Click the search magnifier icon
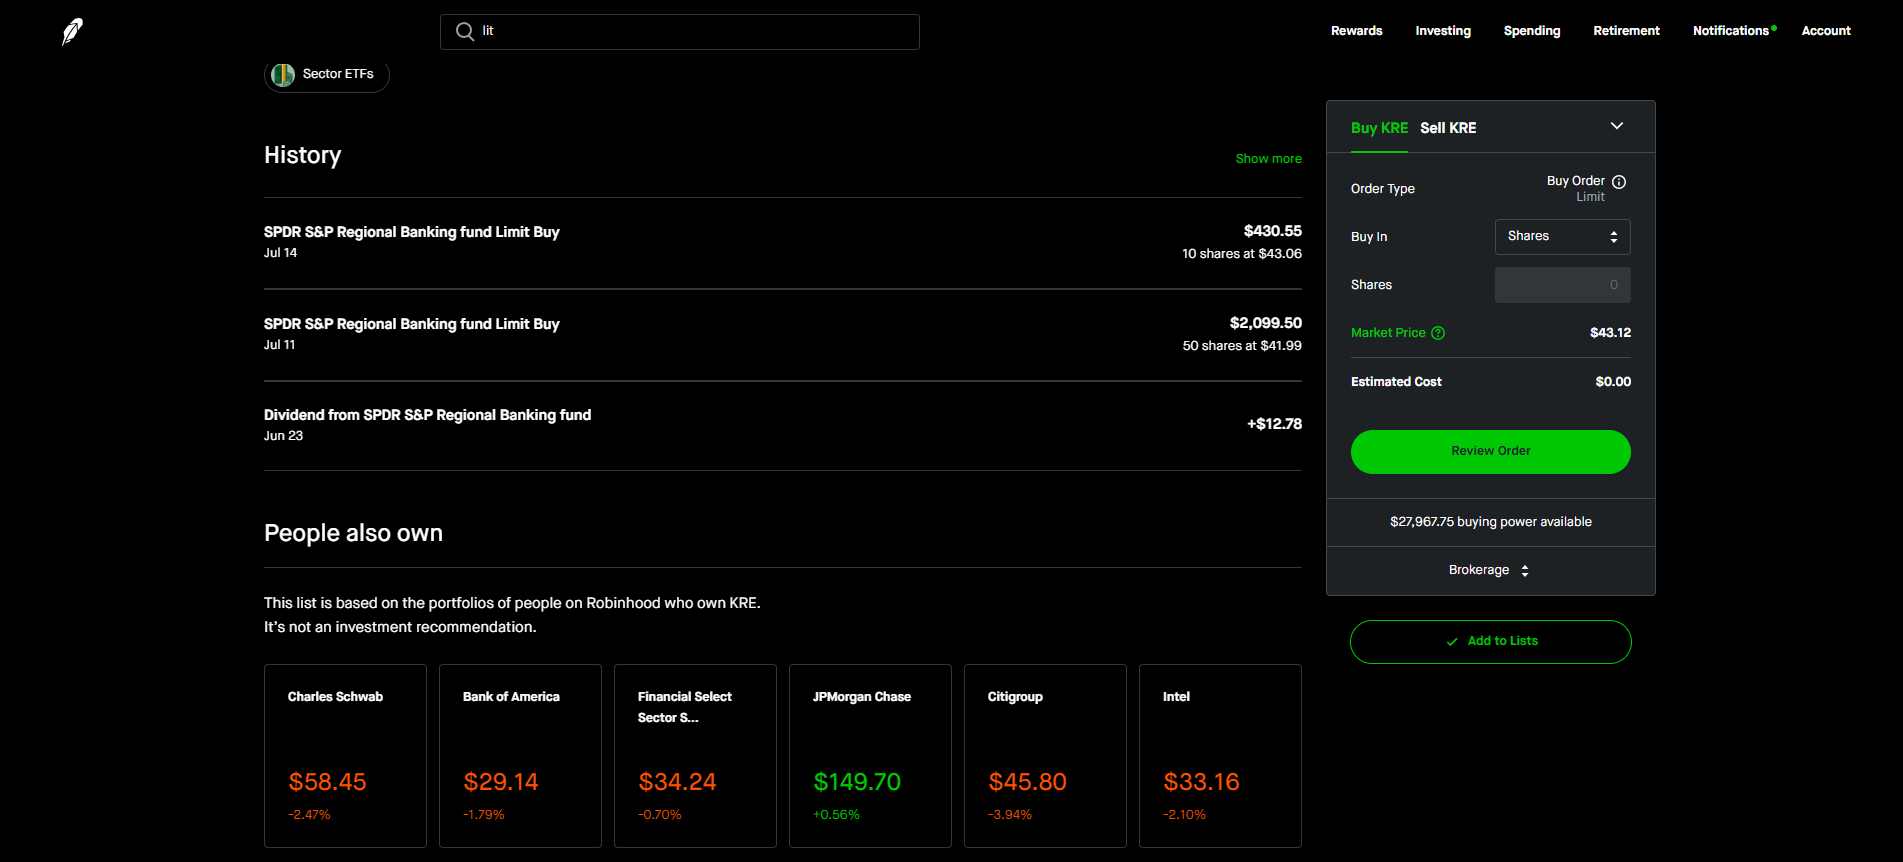 point(465,32)
